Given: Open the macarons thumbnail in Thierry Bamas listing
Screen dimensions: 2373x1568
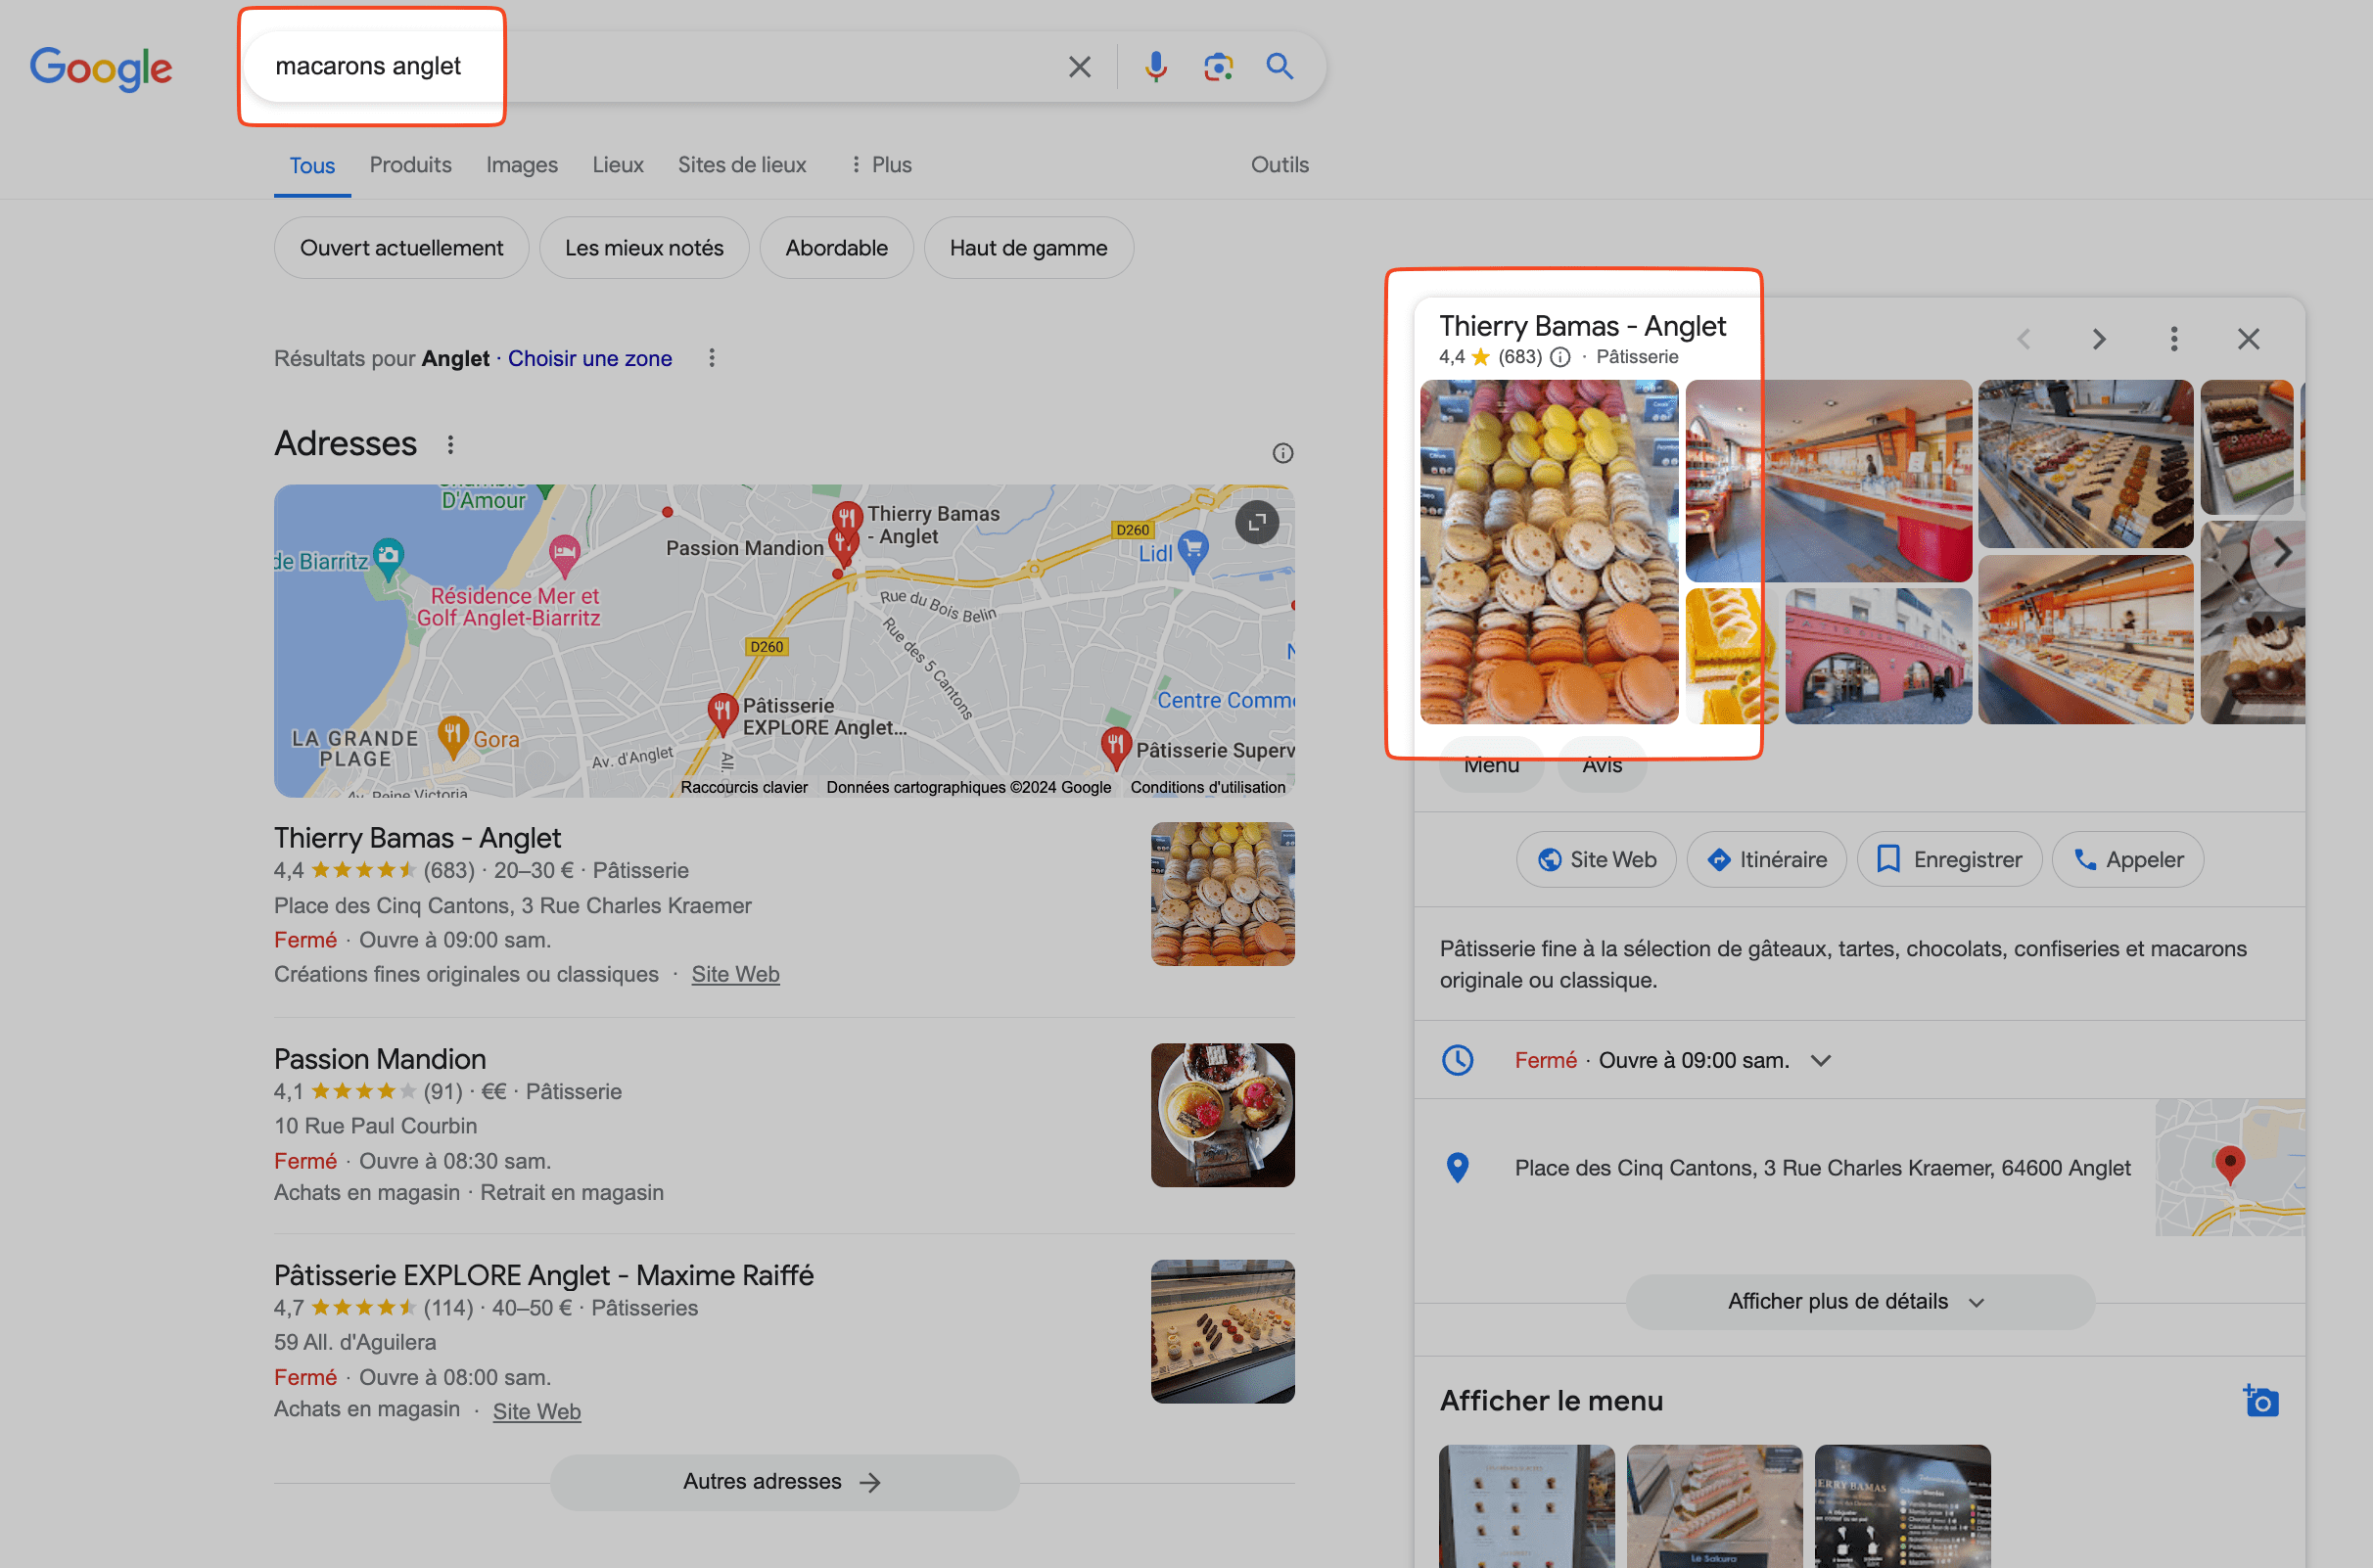Looking at the screenshot, I should click(1222, 894).
